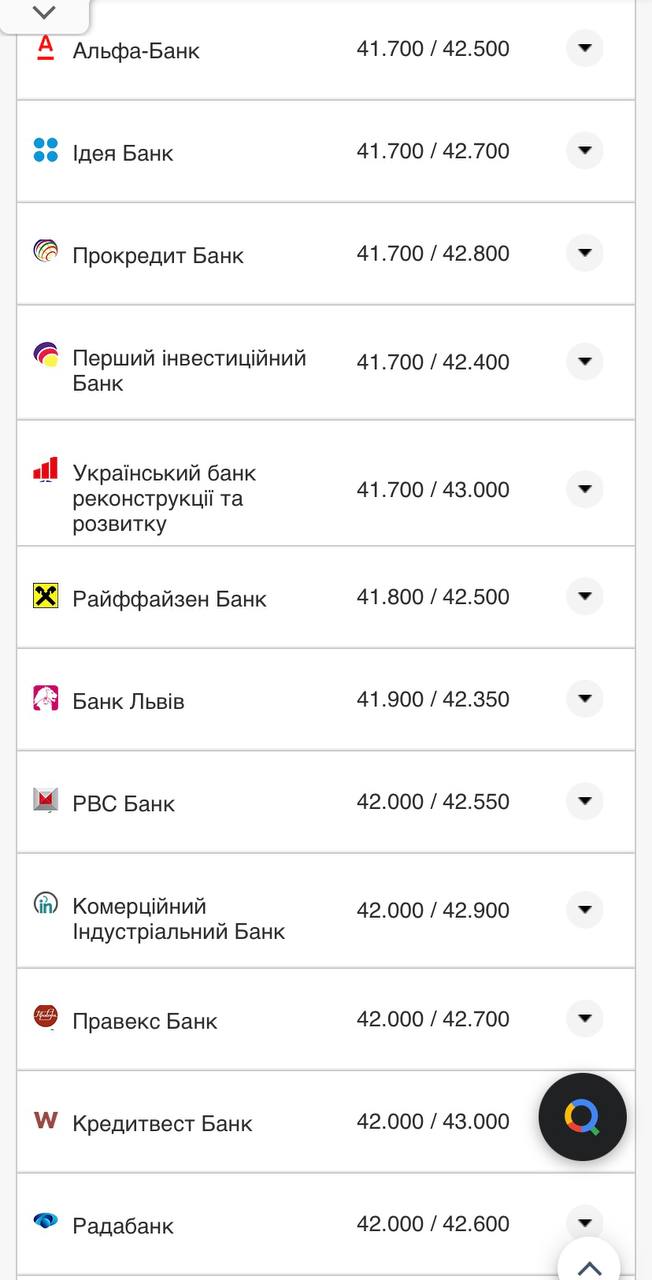Expand rates details for Альфа-Банк
Screen dimensions: 652x1280
584,48
